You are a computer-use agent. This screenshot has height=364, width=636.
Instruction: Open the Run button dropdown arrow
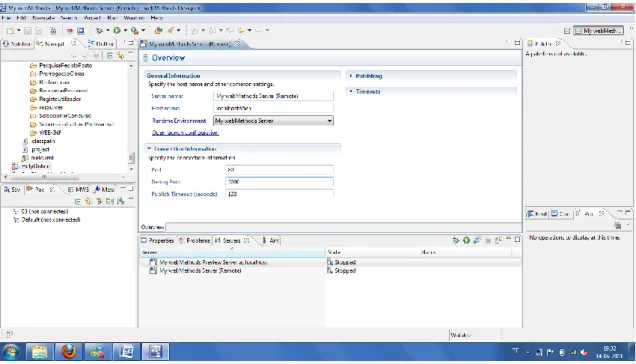click(x=125, y=30)
